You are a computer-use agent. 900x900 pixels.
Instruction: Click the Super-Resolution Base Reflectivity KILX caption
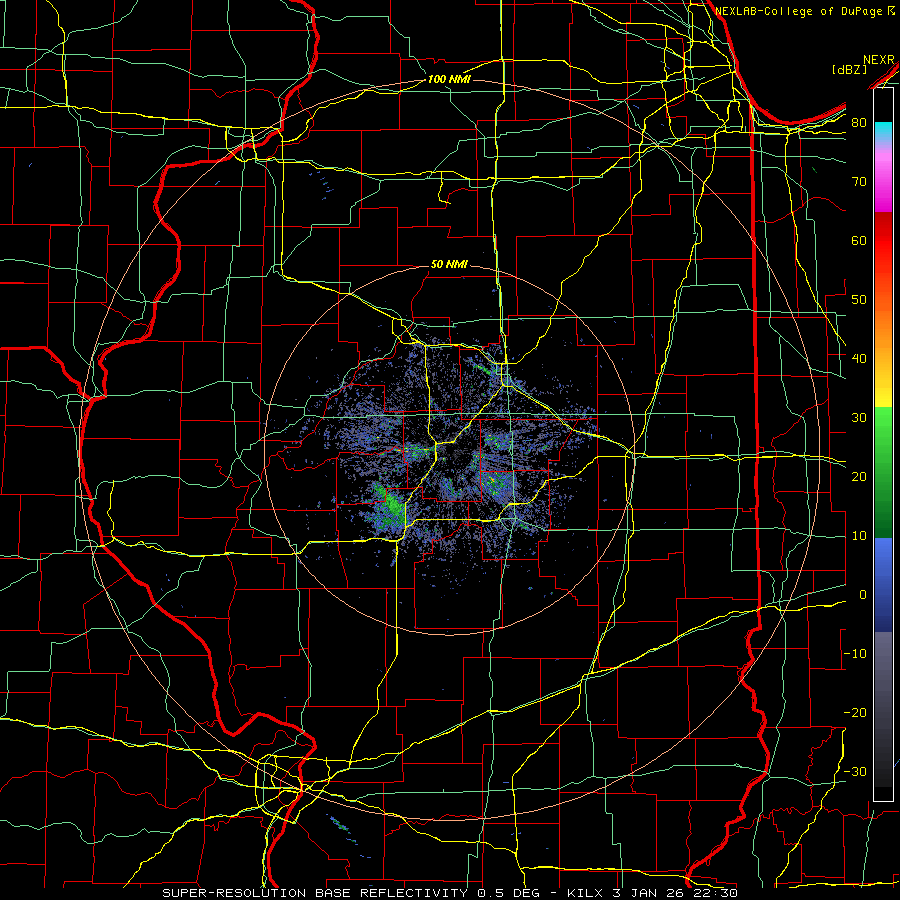(x=449, y=893)
